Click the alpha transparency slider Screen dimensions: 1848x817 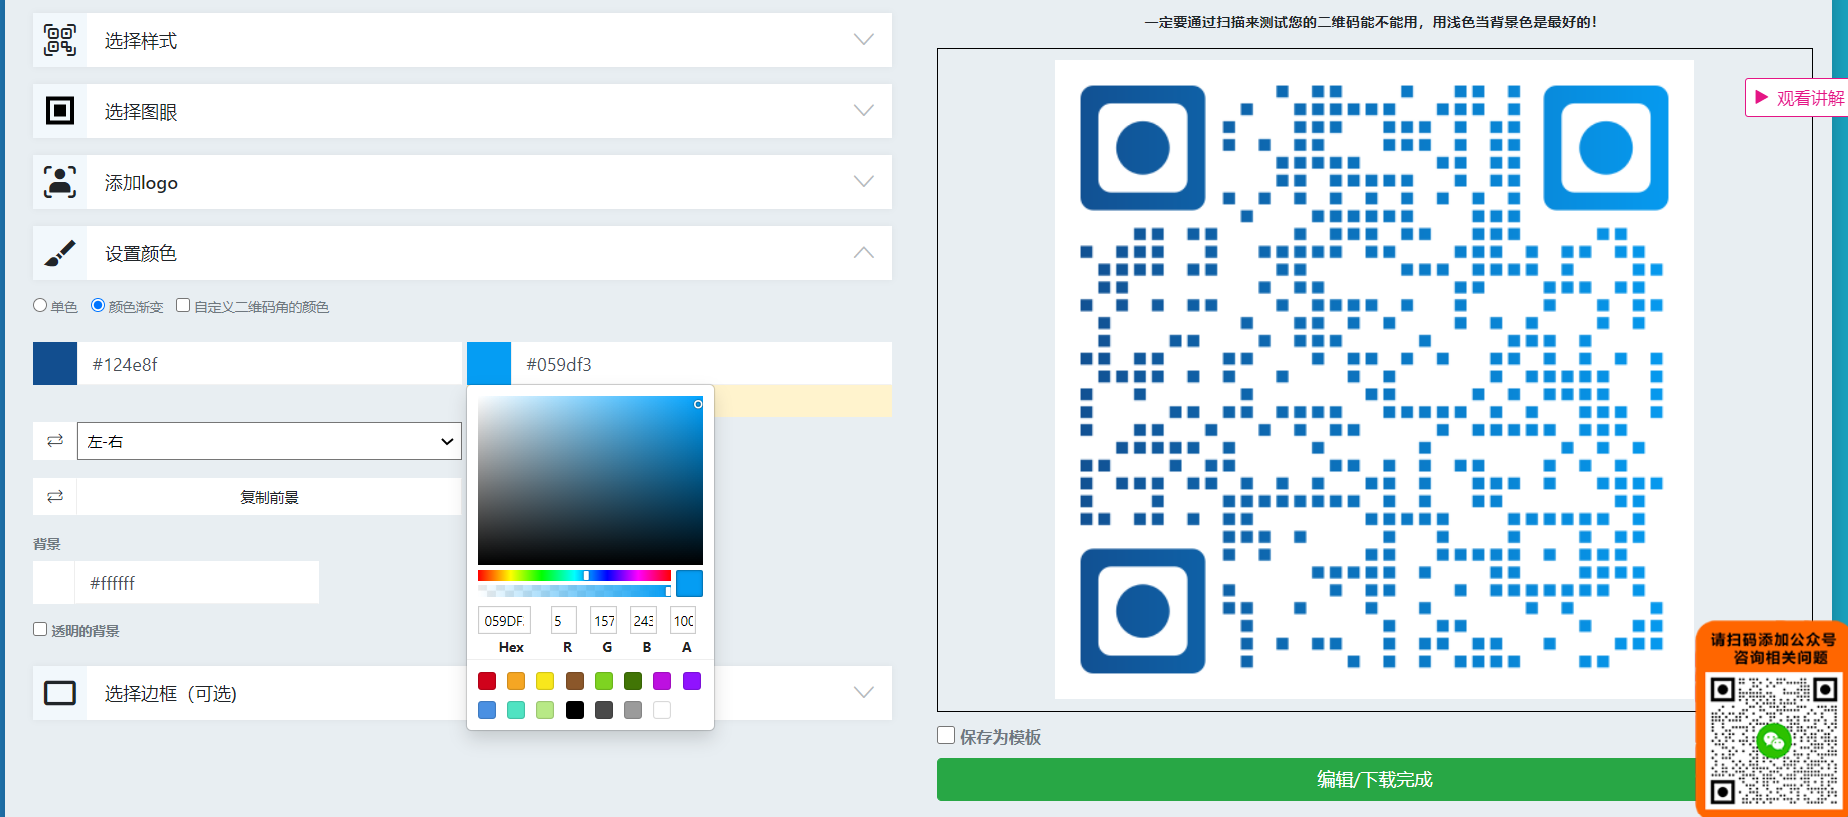[x=574, y=591]
